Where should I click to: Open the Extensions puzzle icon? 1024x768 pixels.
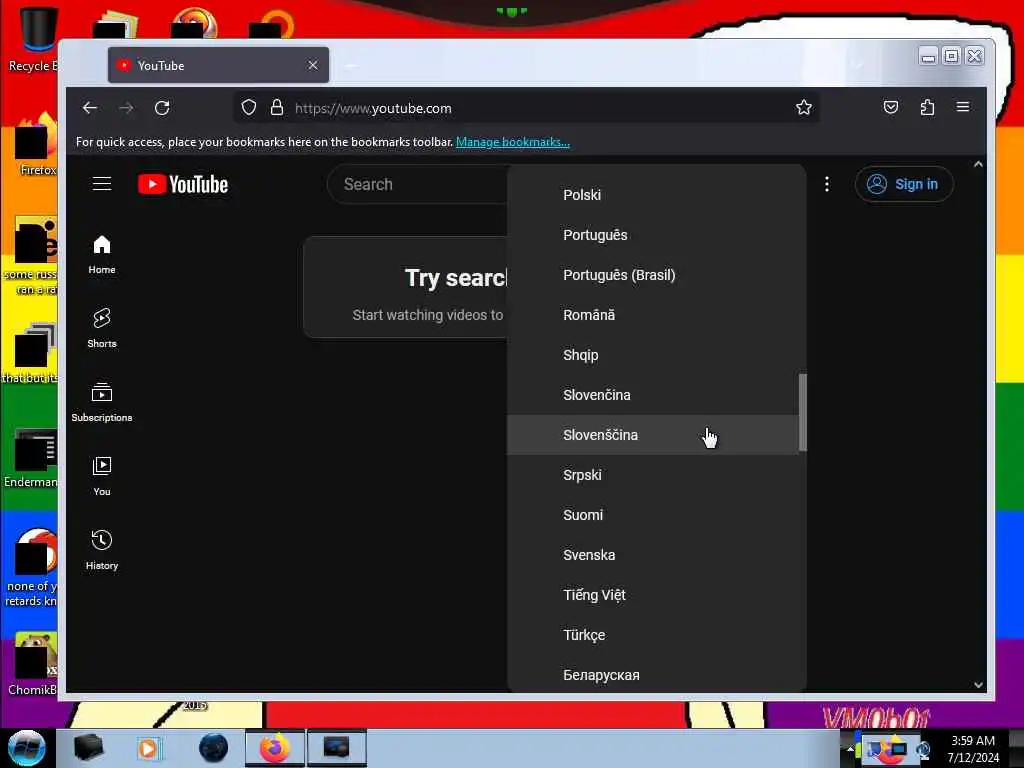click(927, 107)
